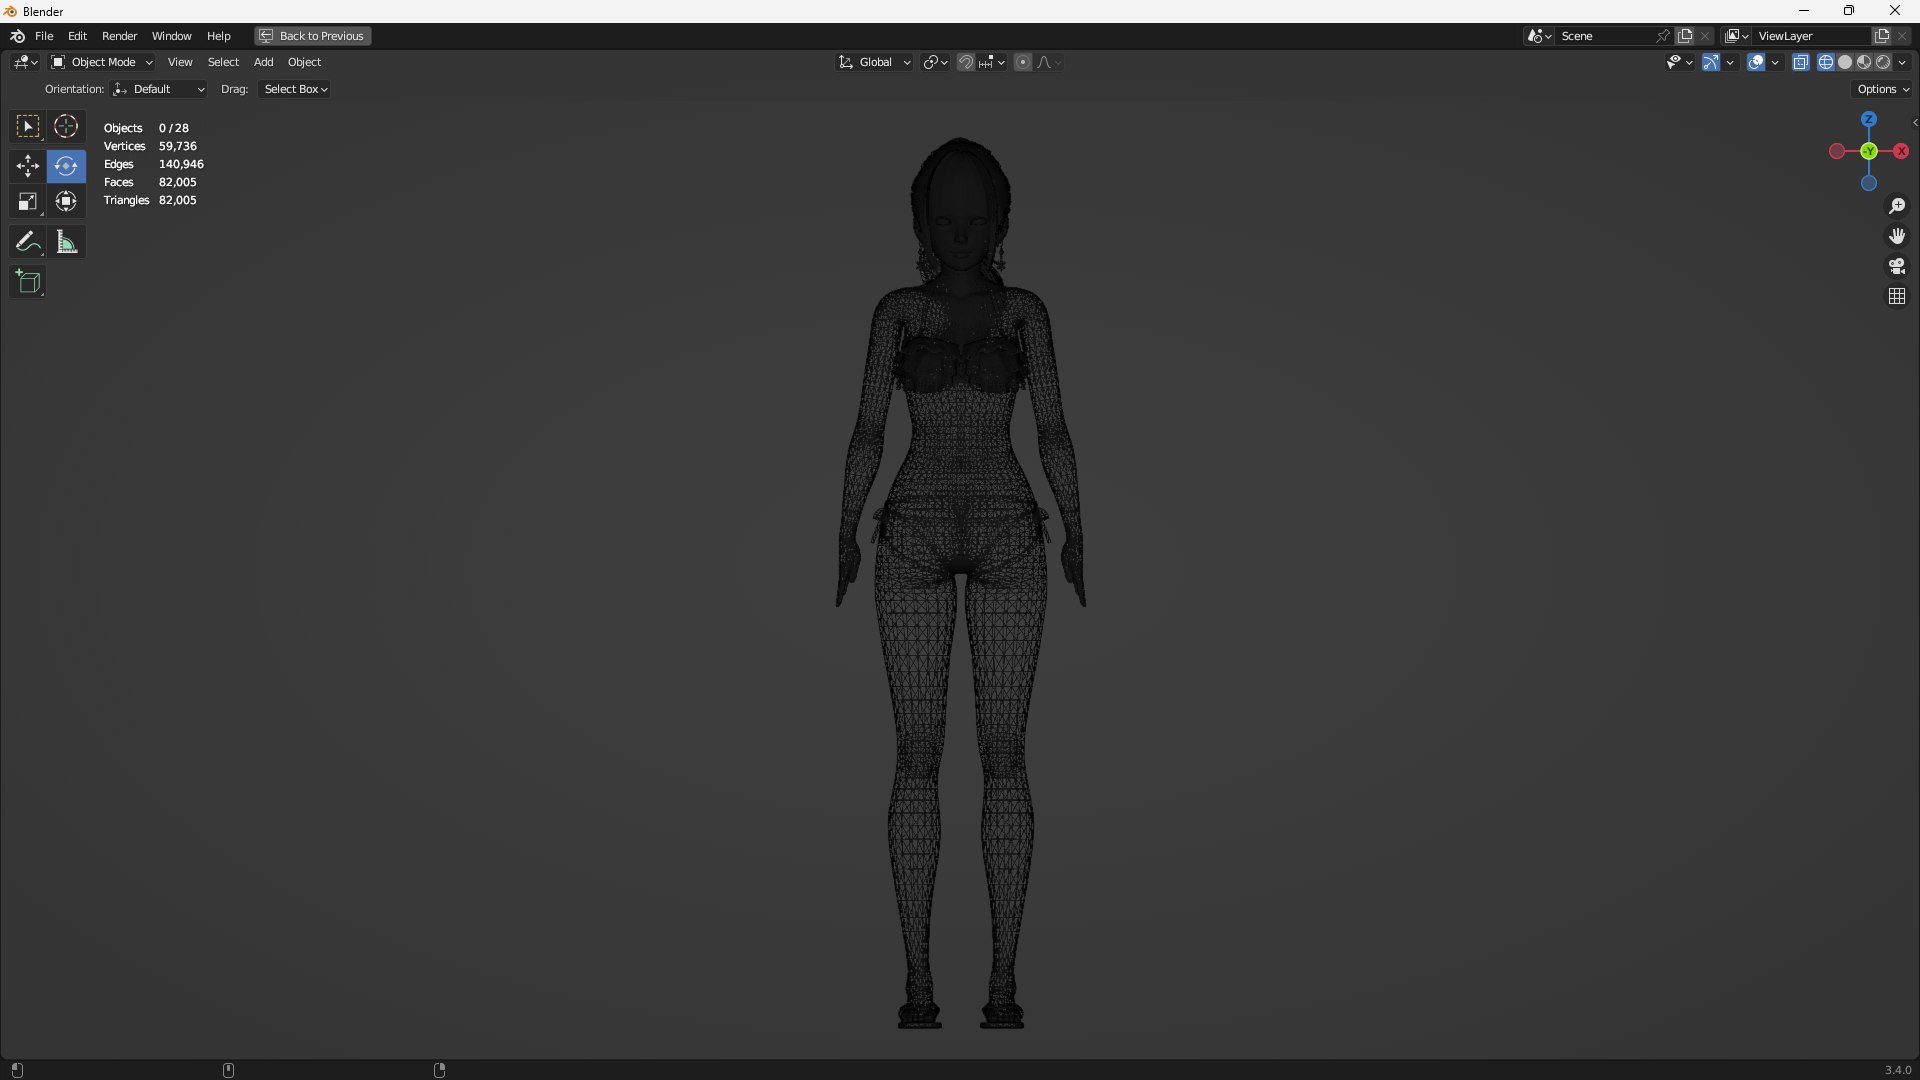Choose the Annotate pencil tool

tap(27, 242)
